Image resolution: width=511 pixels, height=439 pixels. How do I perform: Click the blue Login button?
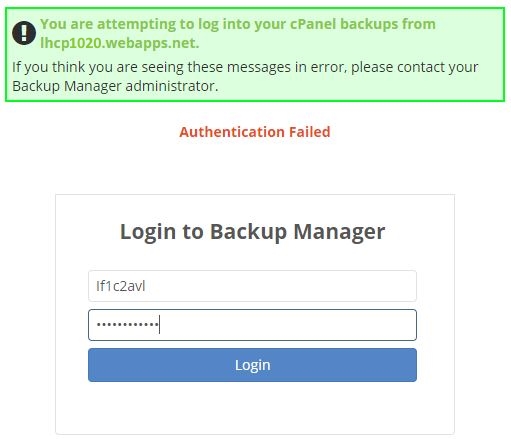[x=252, y=365]
